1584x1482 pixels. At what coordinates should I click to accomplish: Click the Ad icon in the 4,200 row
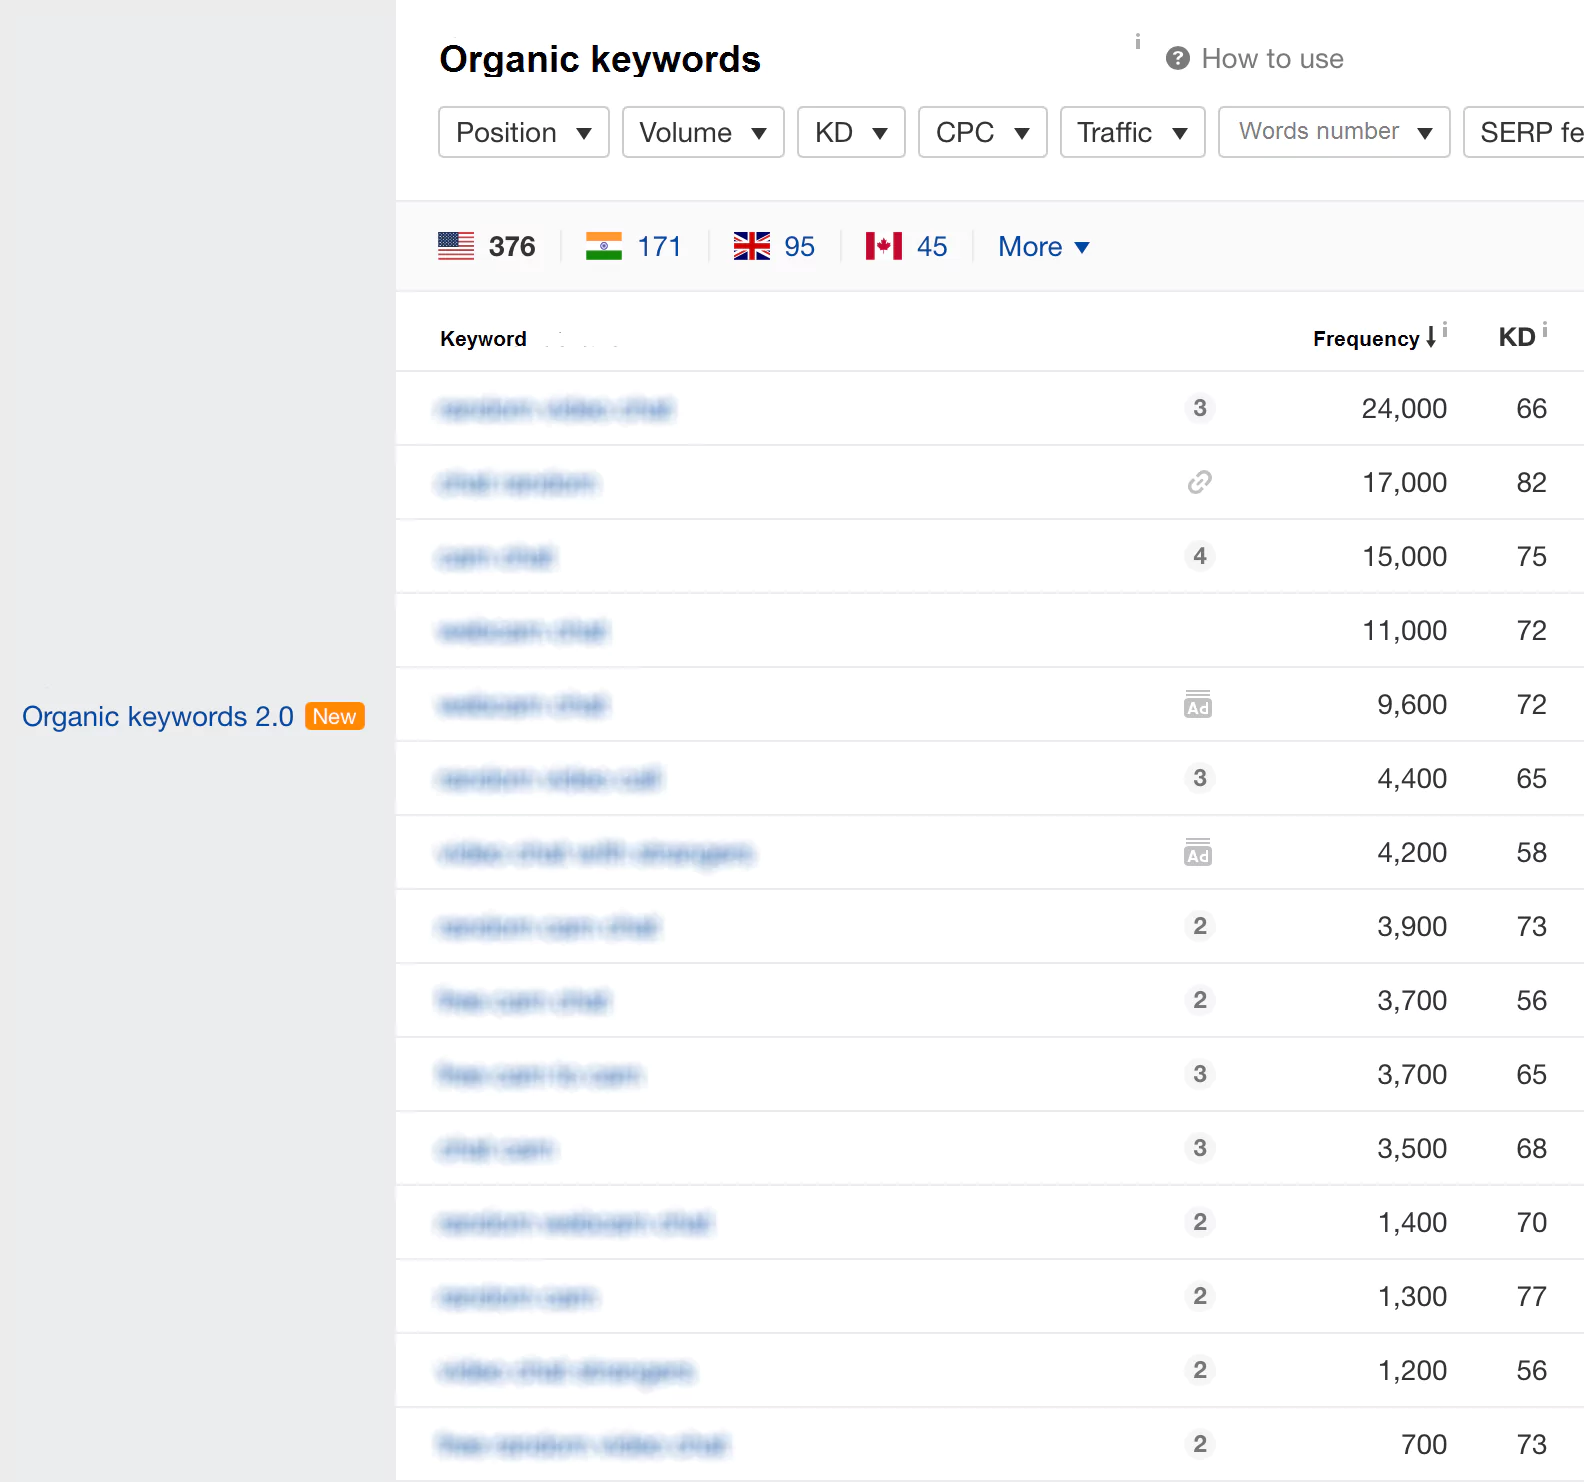click(1198, 853)
